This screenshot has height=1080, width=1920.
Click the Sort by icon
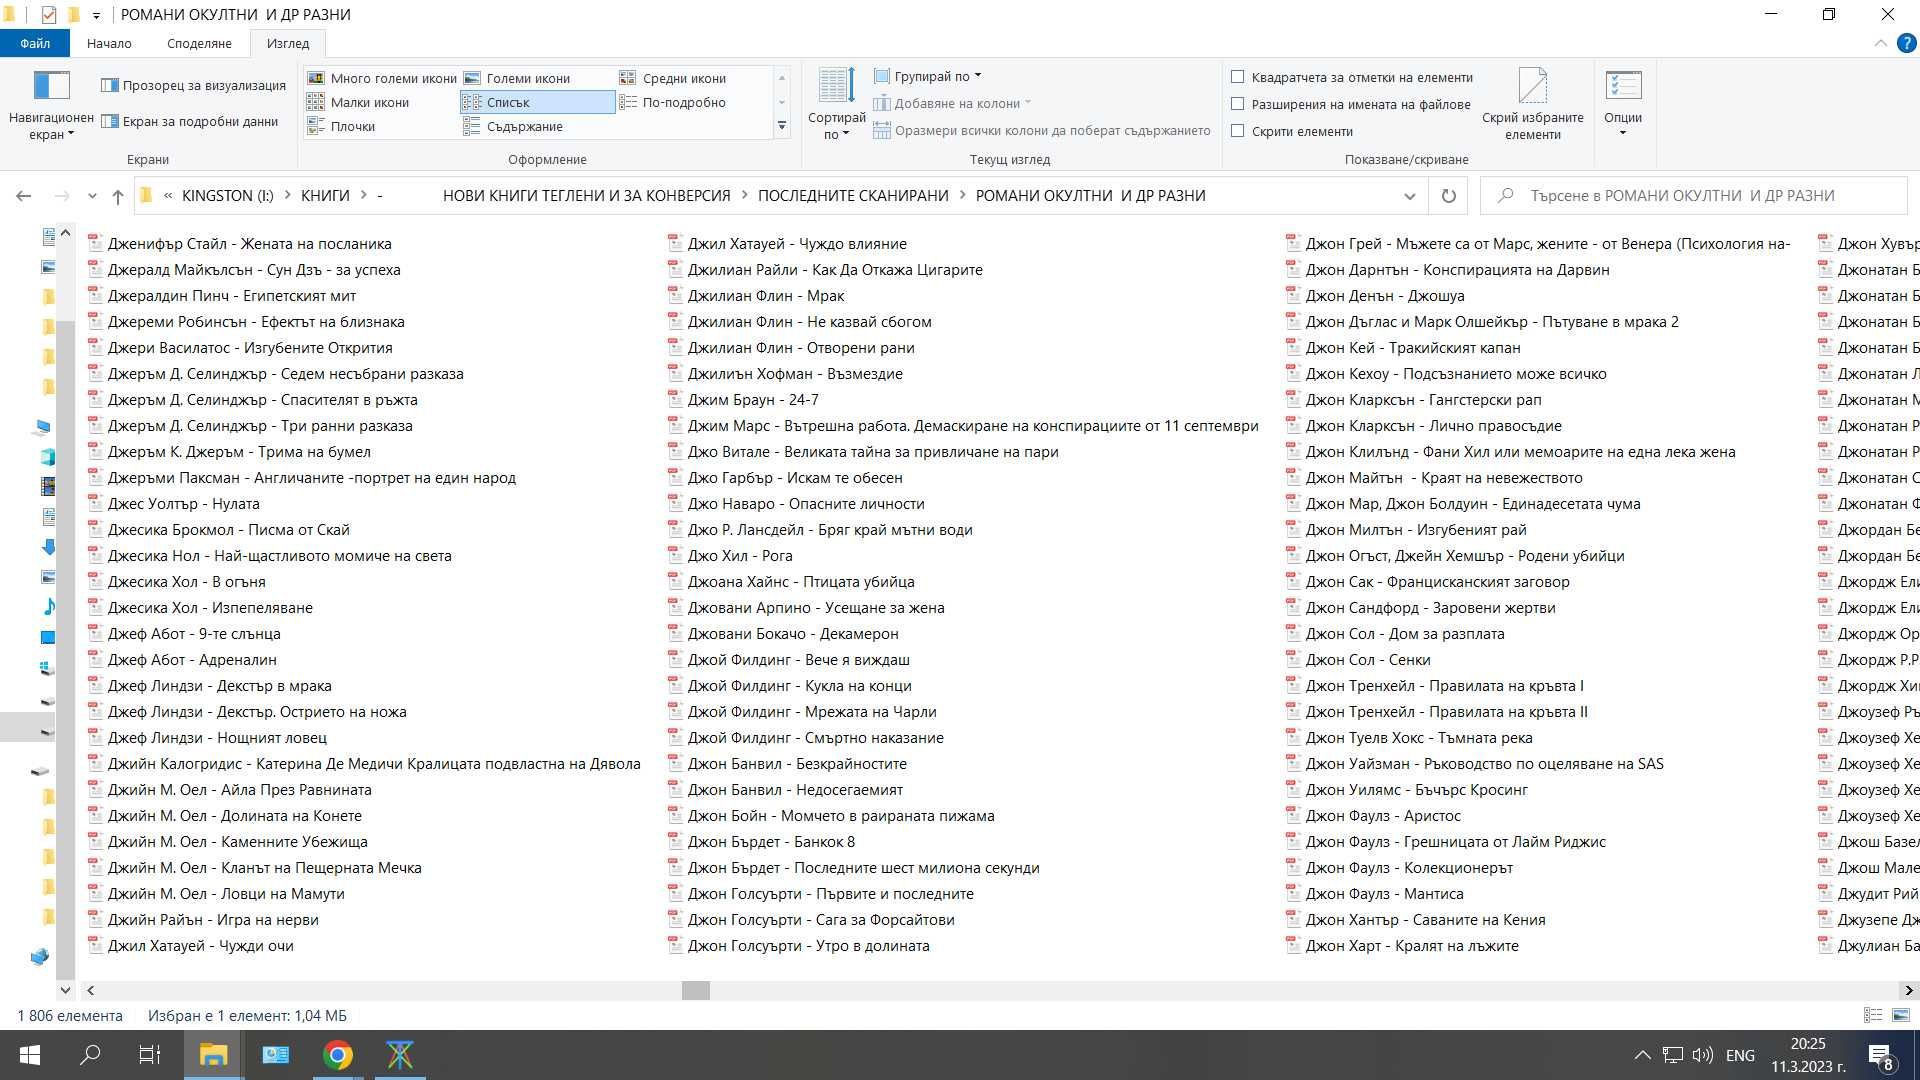836,86
